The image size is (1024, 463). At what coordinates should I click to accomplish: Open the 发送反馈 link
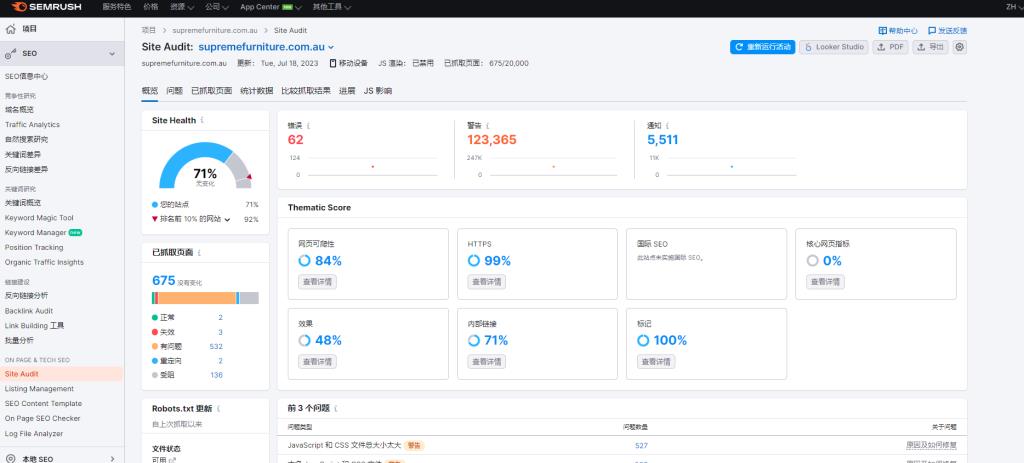(x=948, y=31)
